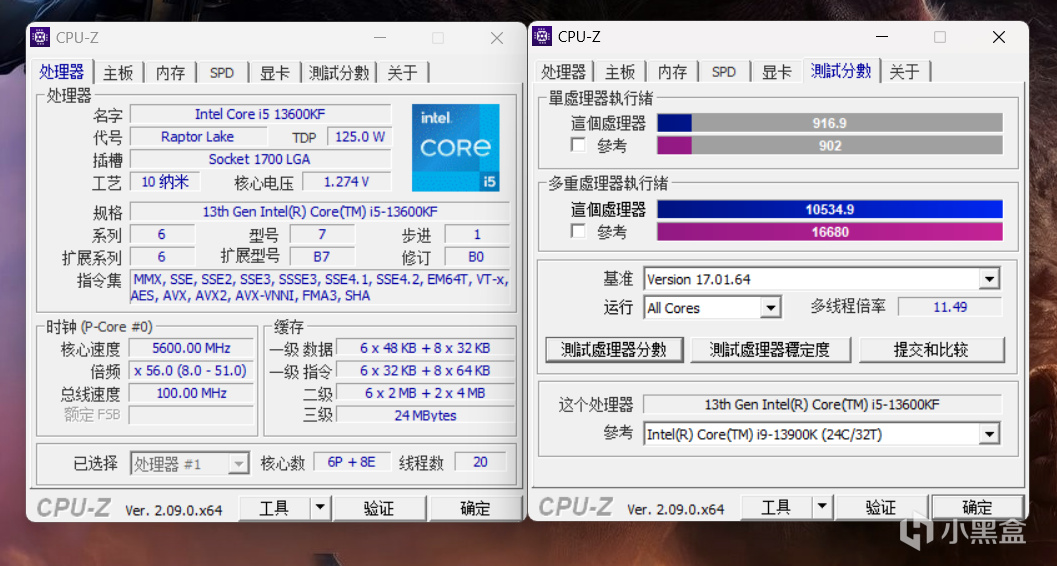Click 扩展型号 value B7
Image resolution: width=1057 pixels, height=566 pixels.
pos(322,257)
